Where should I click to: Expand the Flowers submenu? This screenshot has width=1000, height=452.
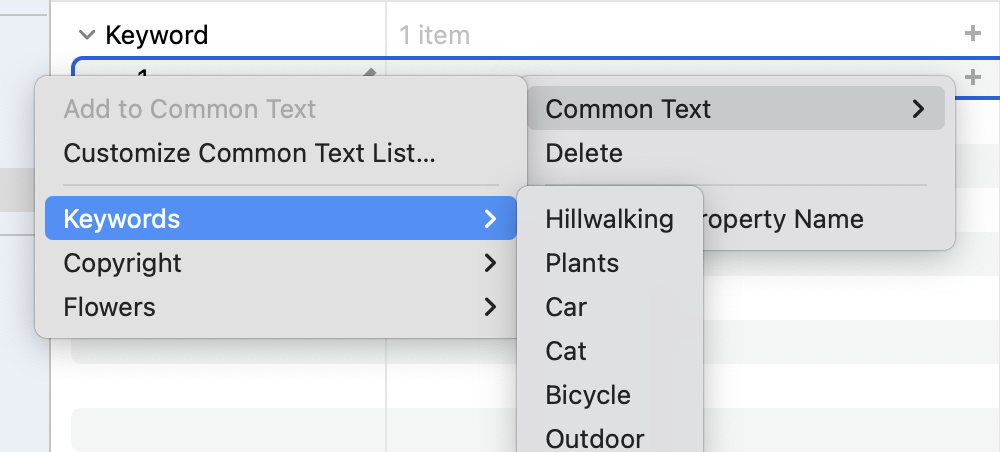click(281, 307)
